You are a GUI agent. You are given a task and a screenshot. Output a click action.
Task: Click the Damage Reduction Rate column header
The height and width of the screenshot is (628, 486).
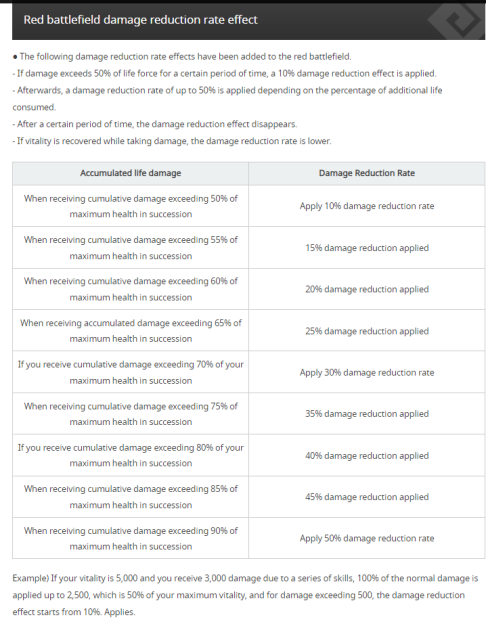(367, 173)
